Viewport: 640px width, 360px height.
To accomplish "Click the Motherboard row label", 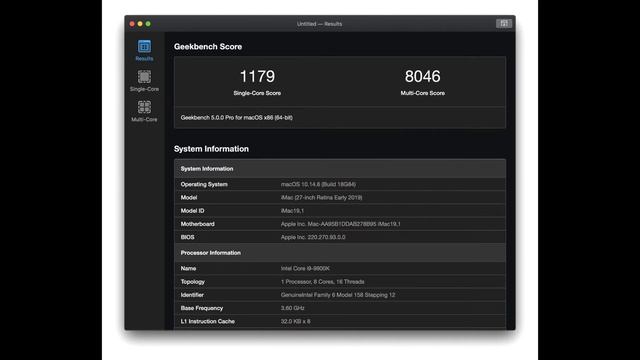I will (x=198, y=224).
